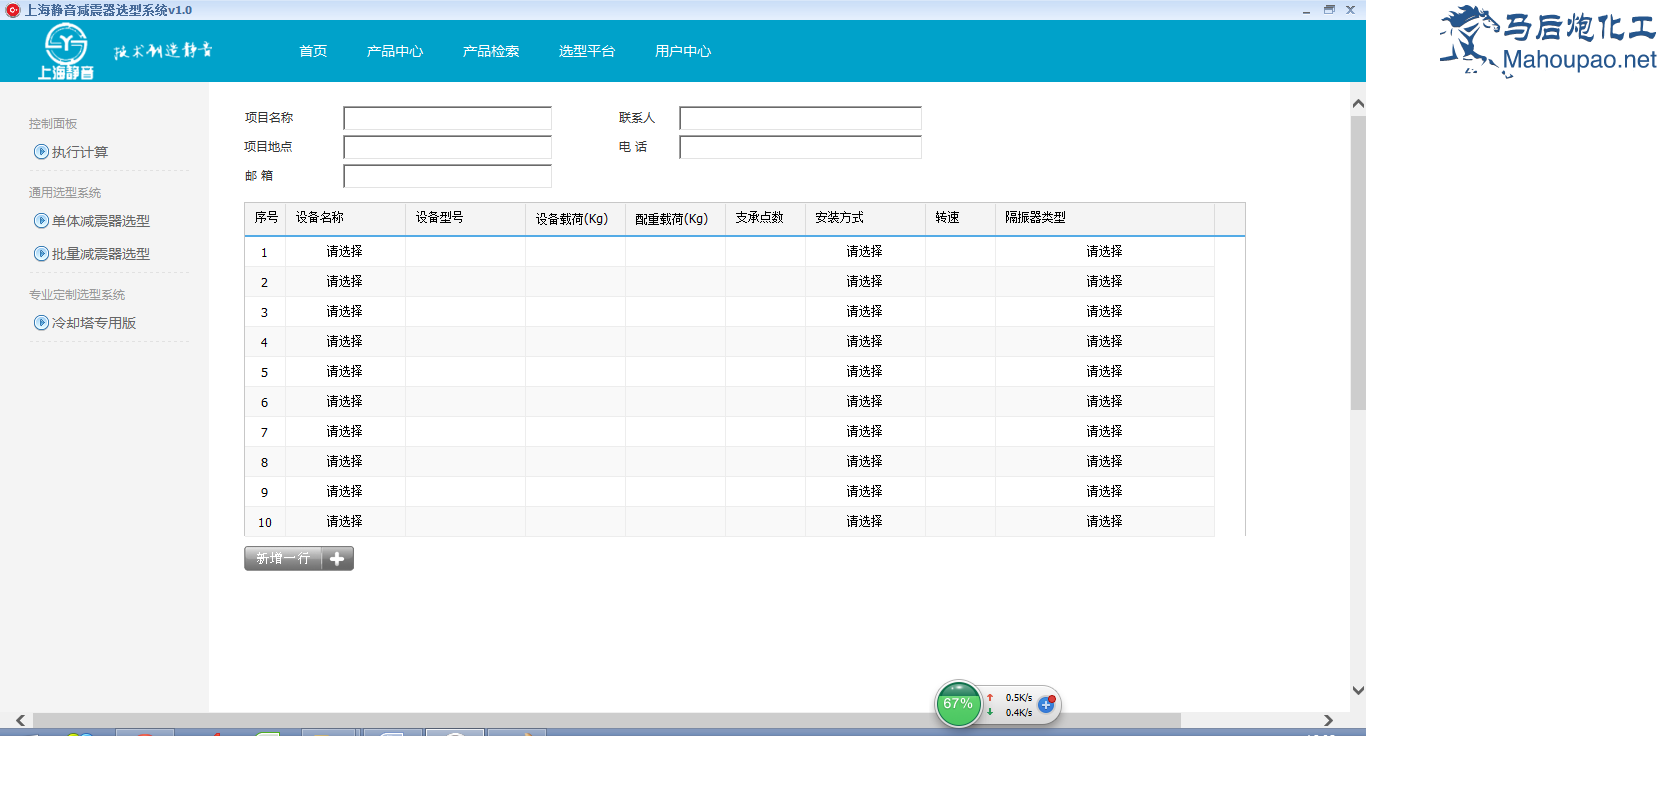Image resolution: width=1664 pixels, height=804 pixels.
Task: Click the horizontal scrollbar thumb
Action: (x=607, y=720)
